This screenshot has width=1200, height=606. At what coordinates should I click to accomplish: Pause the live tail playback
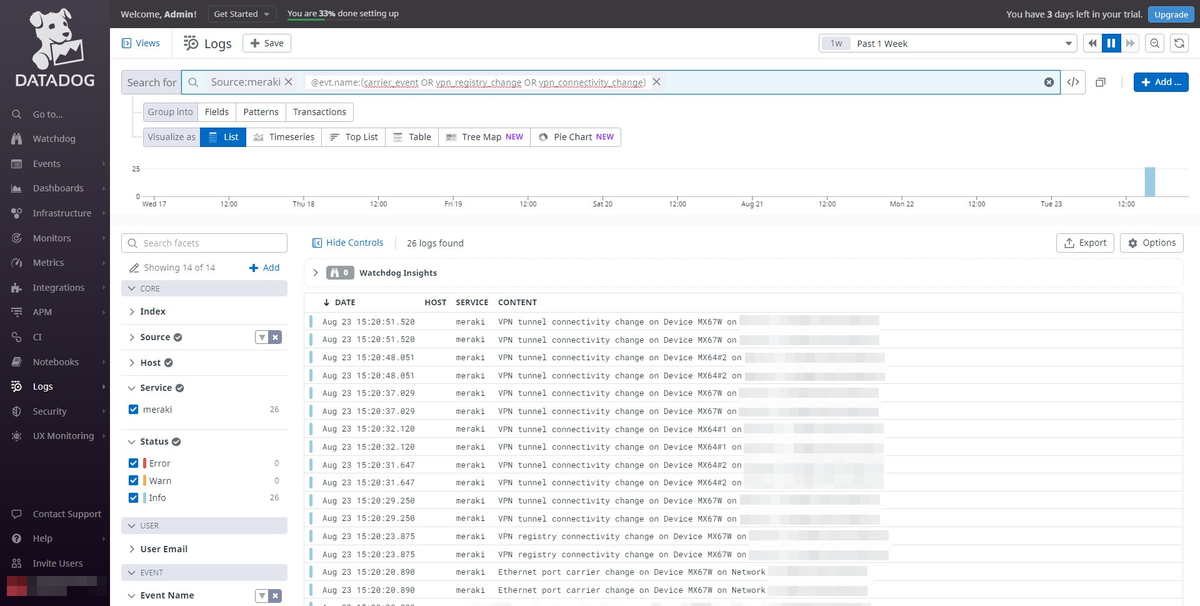coord(1110,43)
